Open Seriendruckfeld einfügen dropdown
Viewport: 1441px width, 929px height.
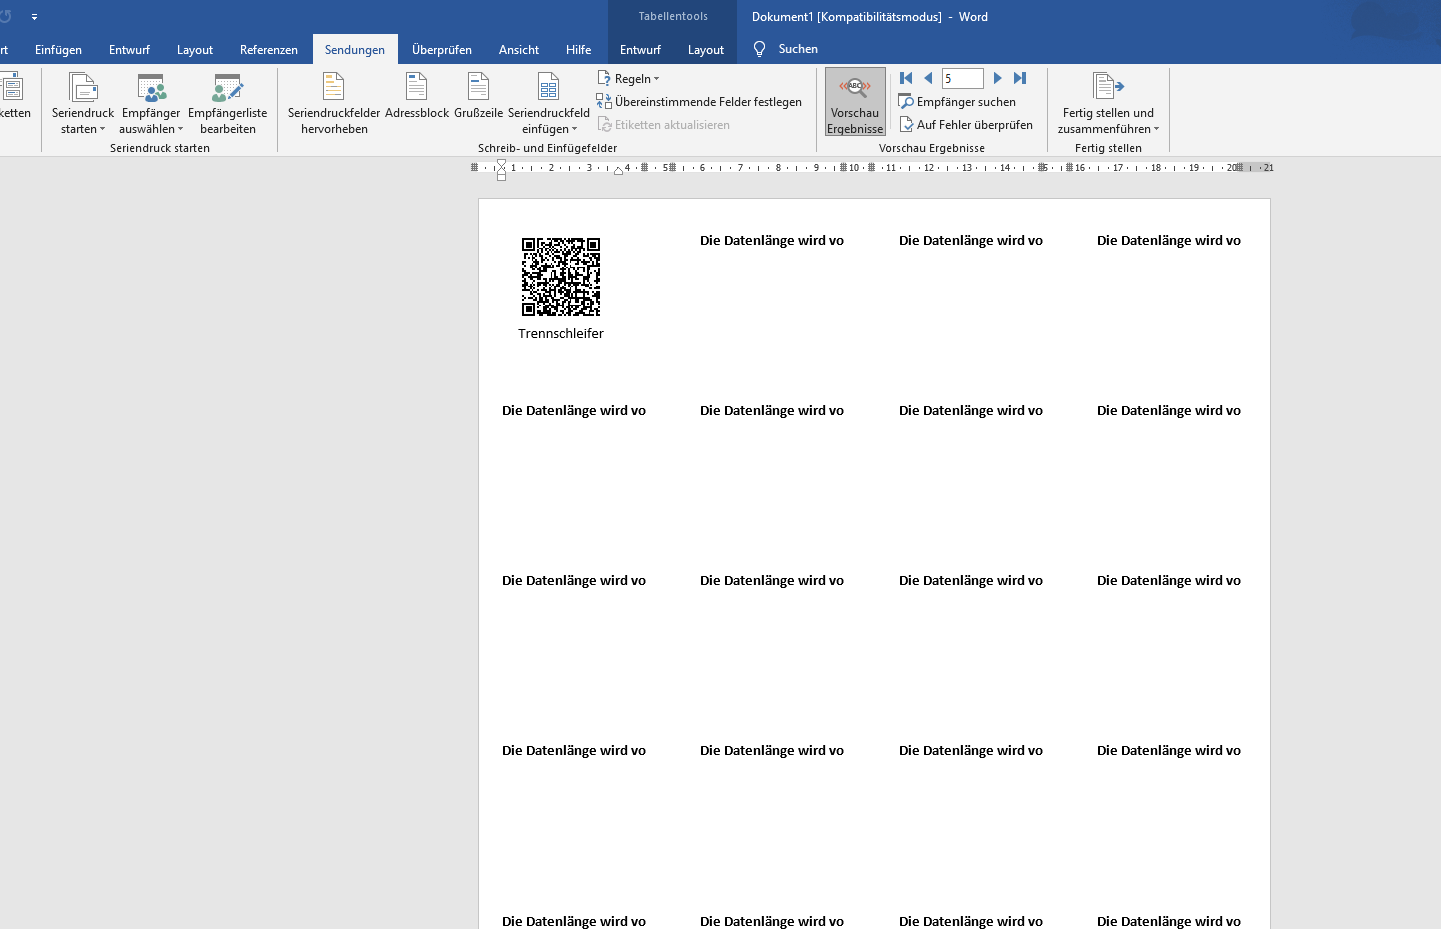point(549,103)
